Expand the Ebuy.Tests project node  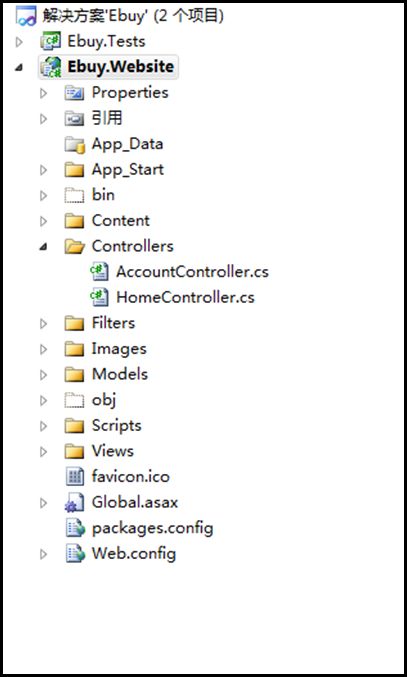(19, 42)
